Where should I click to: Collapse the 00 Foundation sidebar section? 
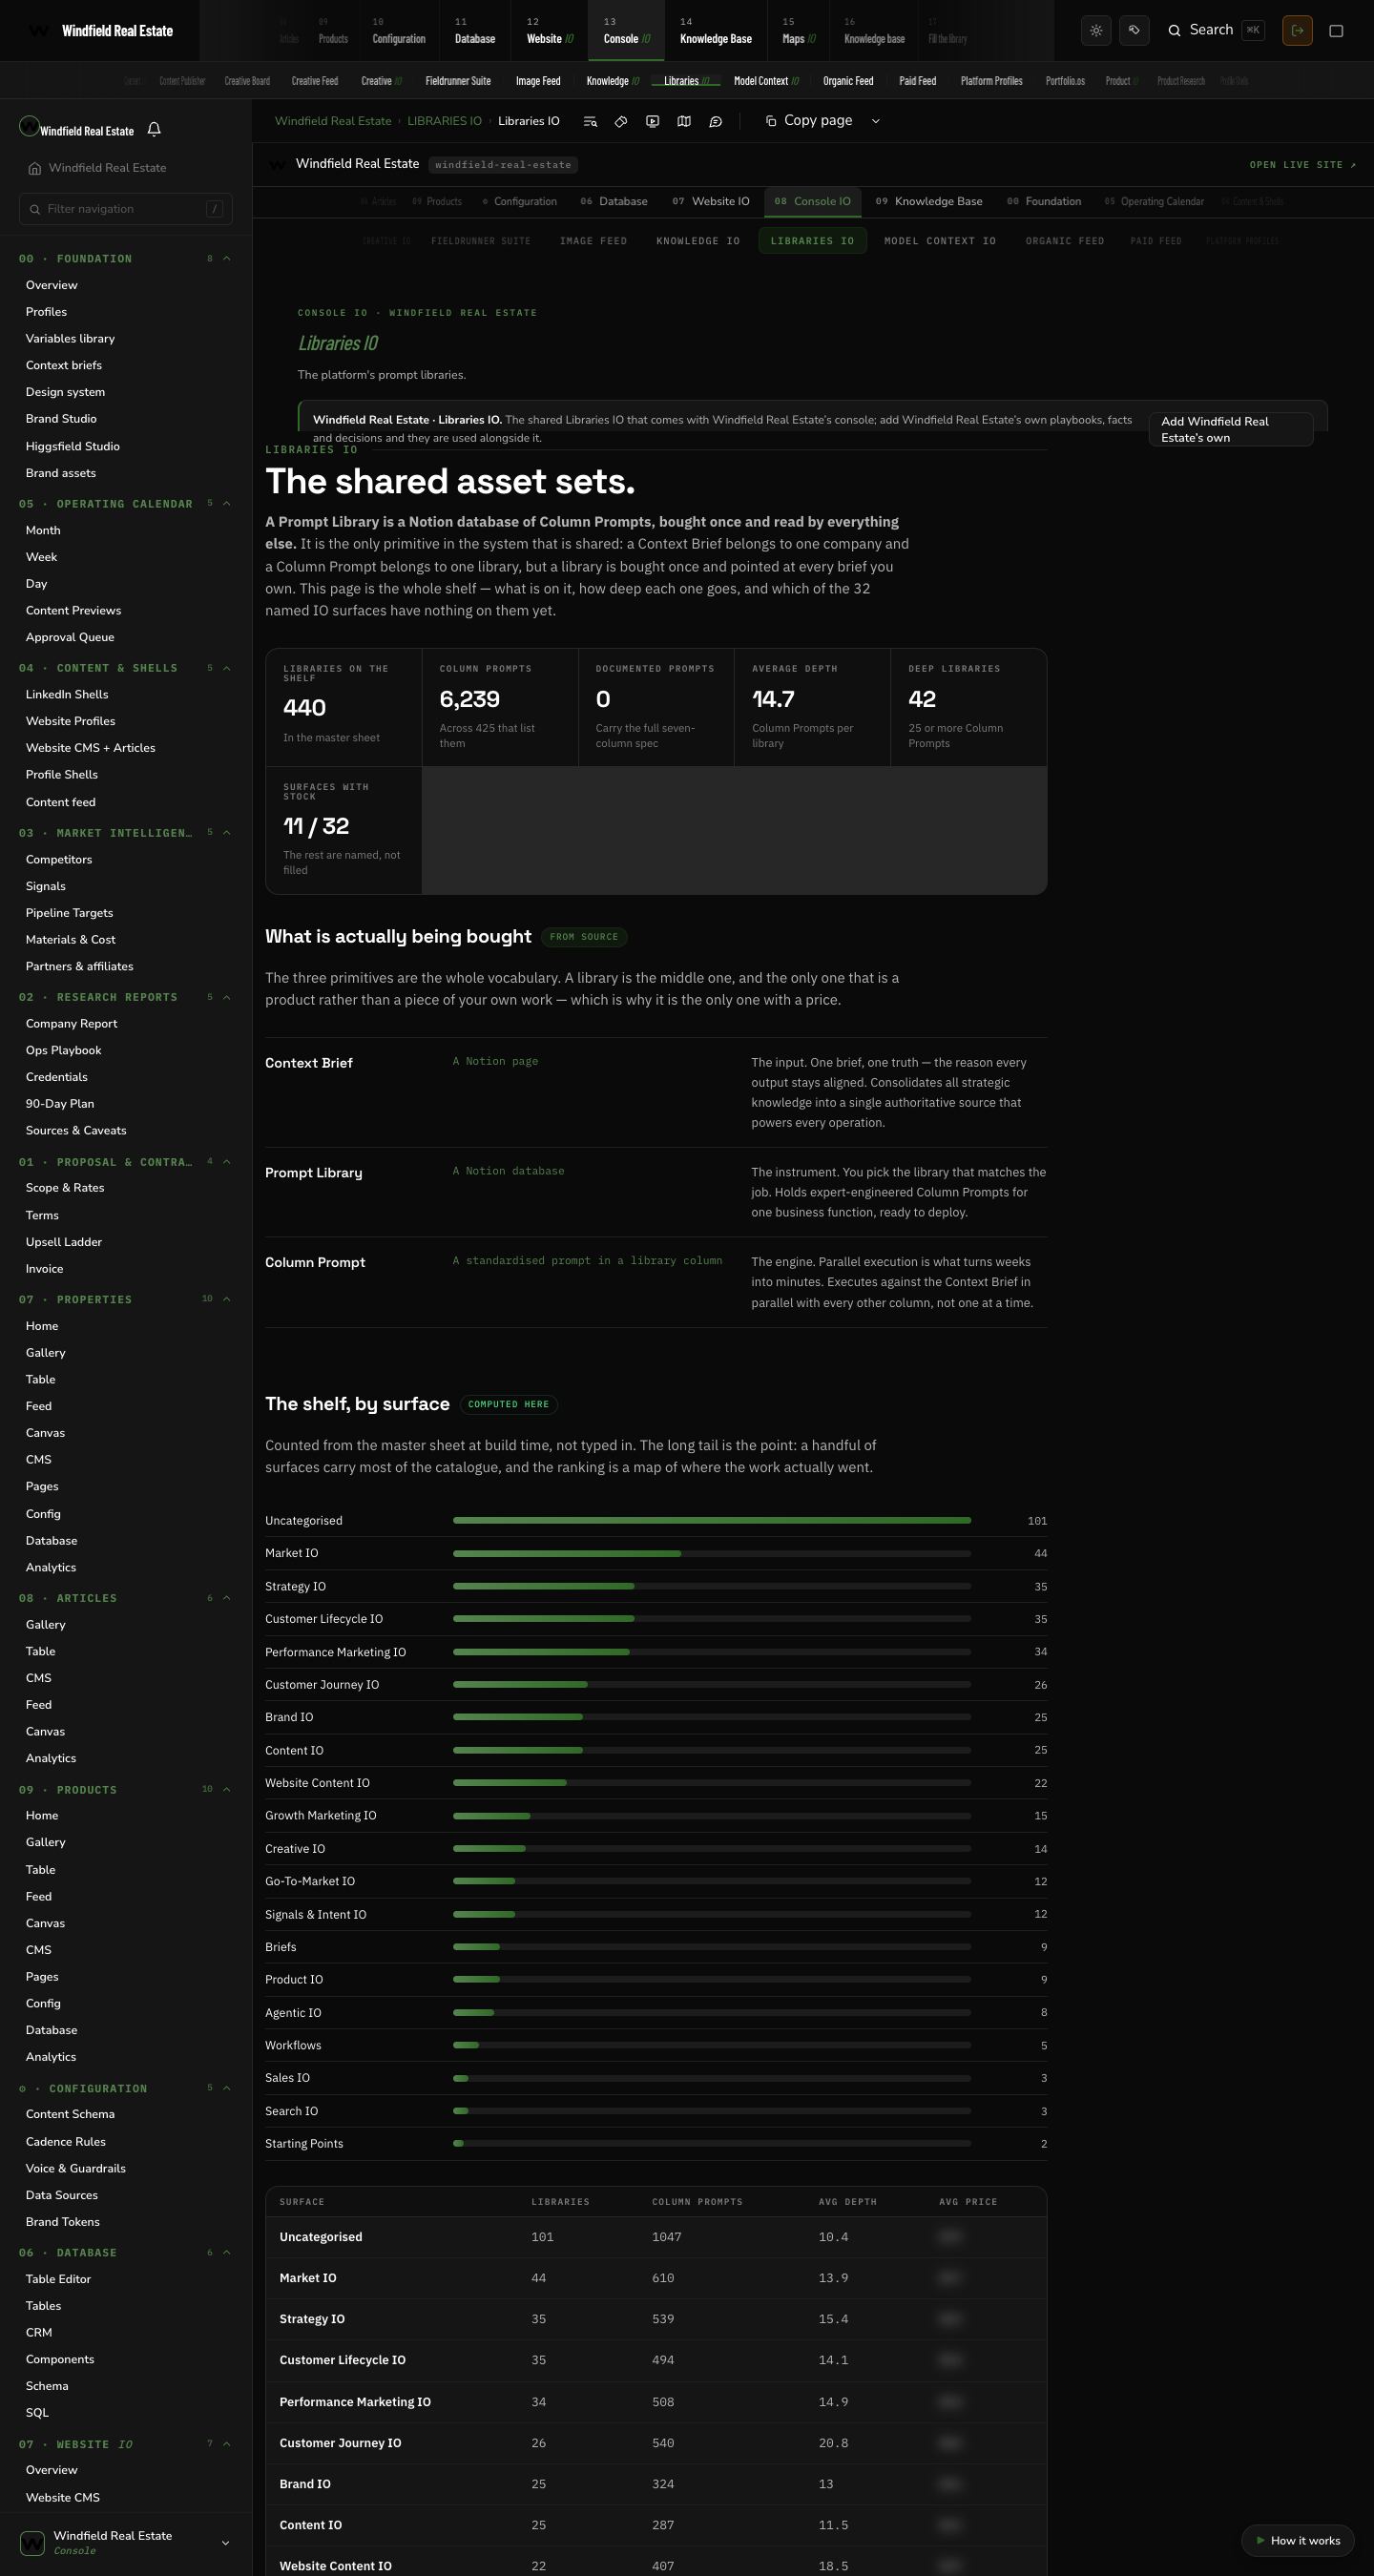125,259
